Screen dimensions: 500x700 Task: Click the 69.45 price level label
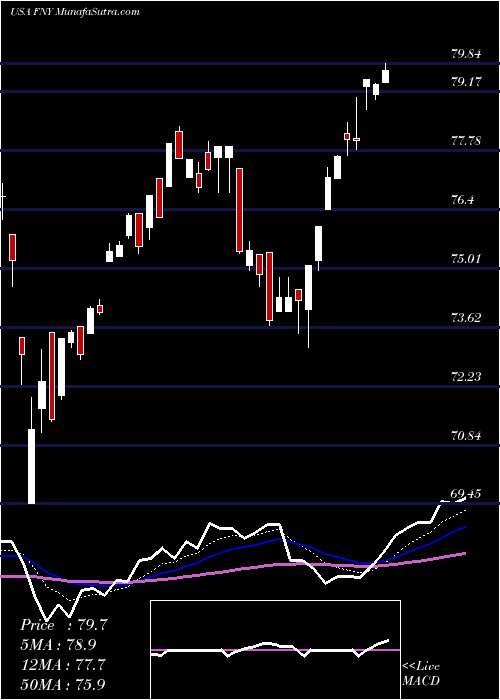pyautogui.click(x=466, y=494)
